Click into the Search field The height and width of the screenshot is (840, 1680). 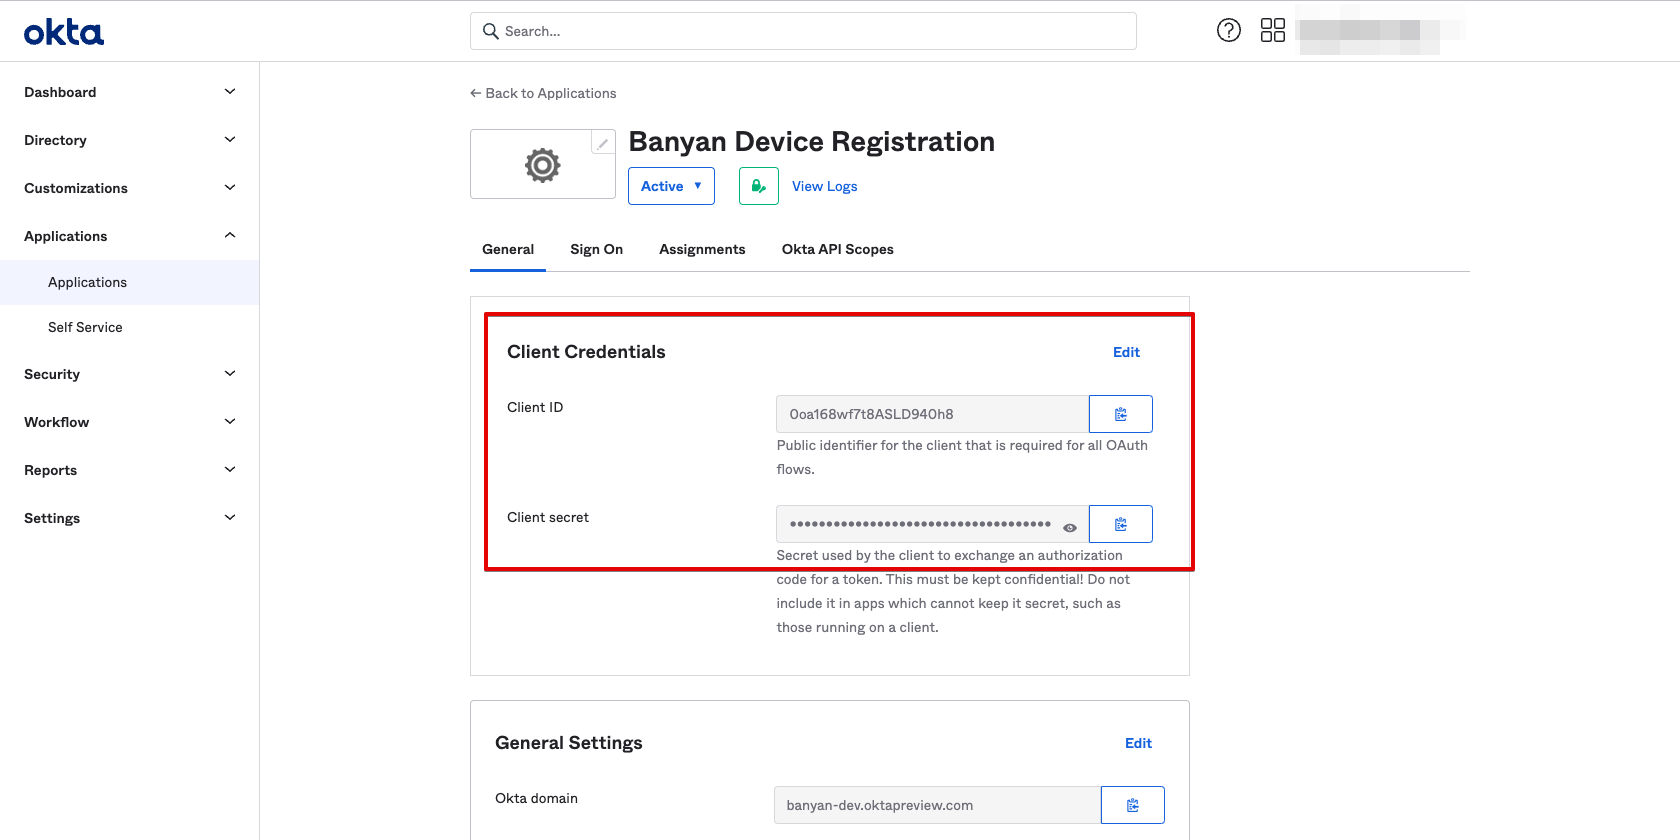pyautogui.click(x=803, y=31)
